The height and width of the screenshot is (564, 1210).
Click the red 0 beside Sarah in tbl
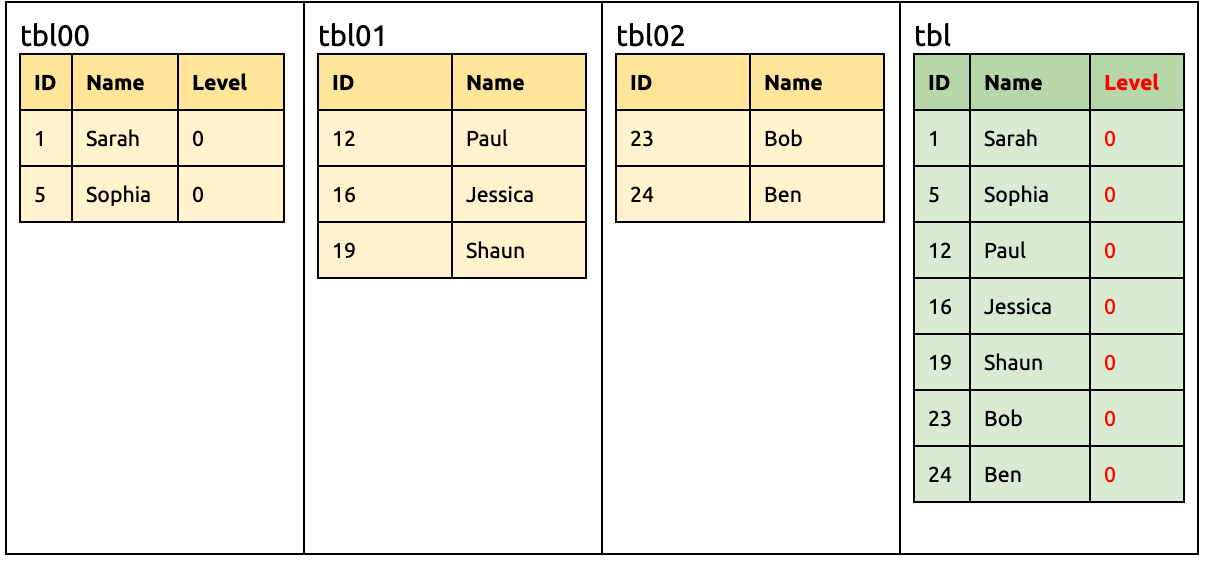[x=1109, y=139]
